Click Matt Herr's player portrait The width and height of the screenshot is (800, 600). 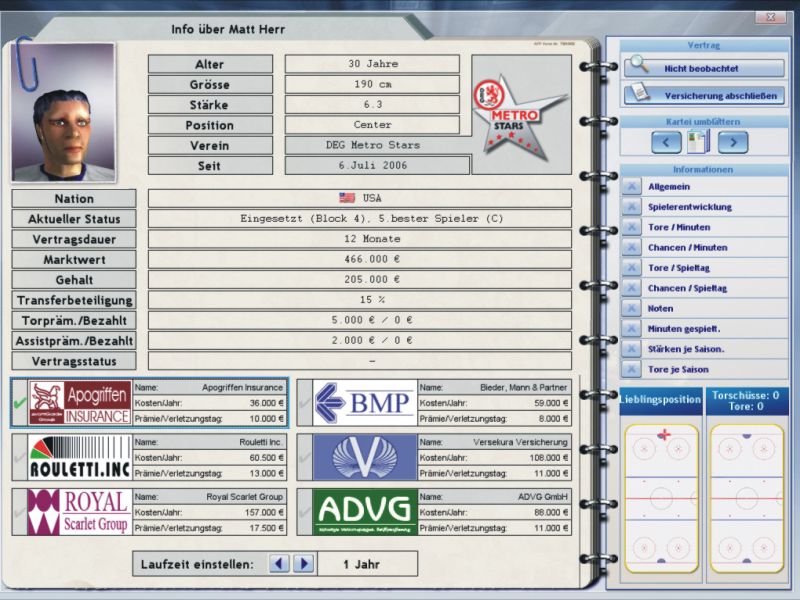[63, 112]
